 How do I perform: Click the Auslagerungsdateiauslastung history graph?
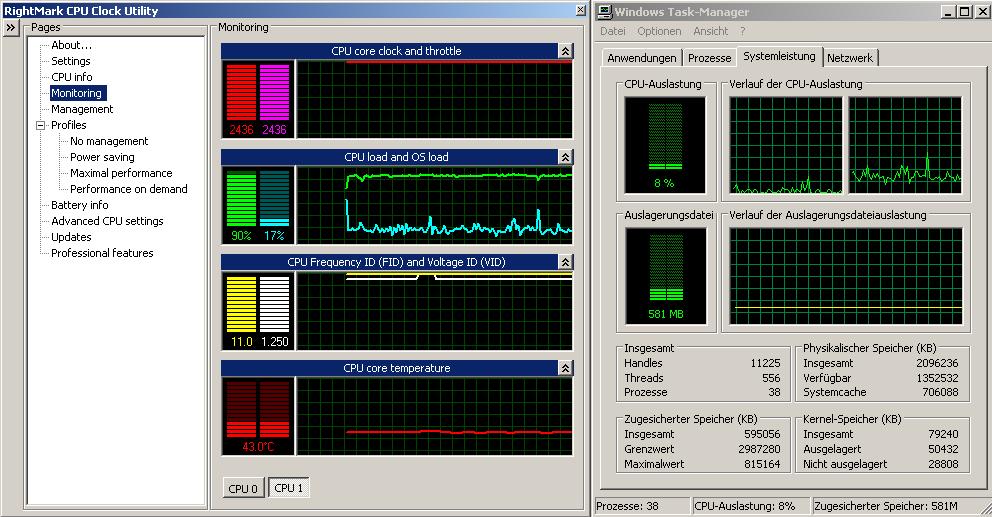tap(846, 276)
